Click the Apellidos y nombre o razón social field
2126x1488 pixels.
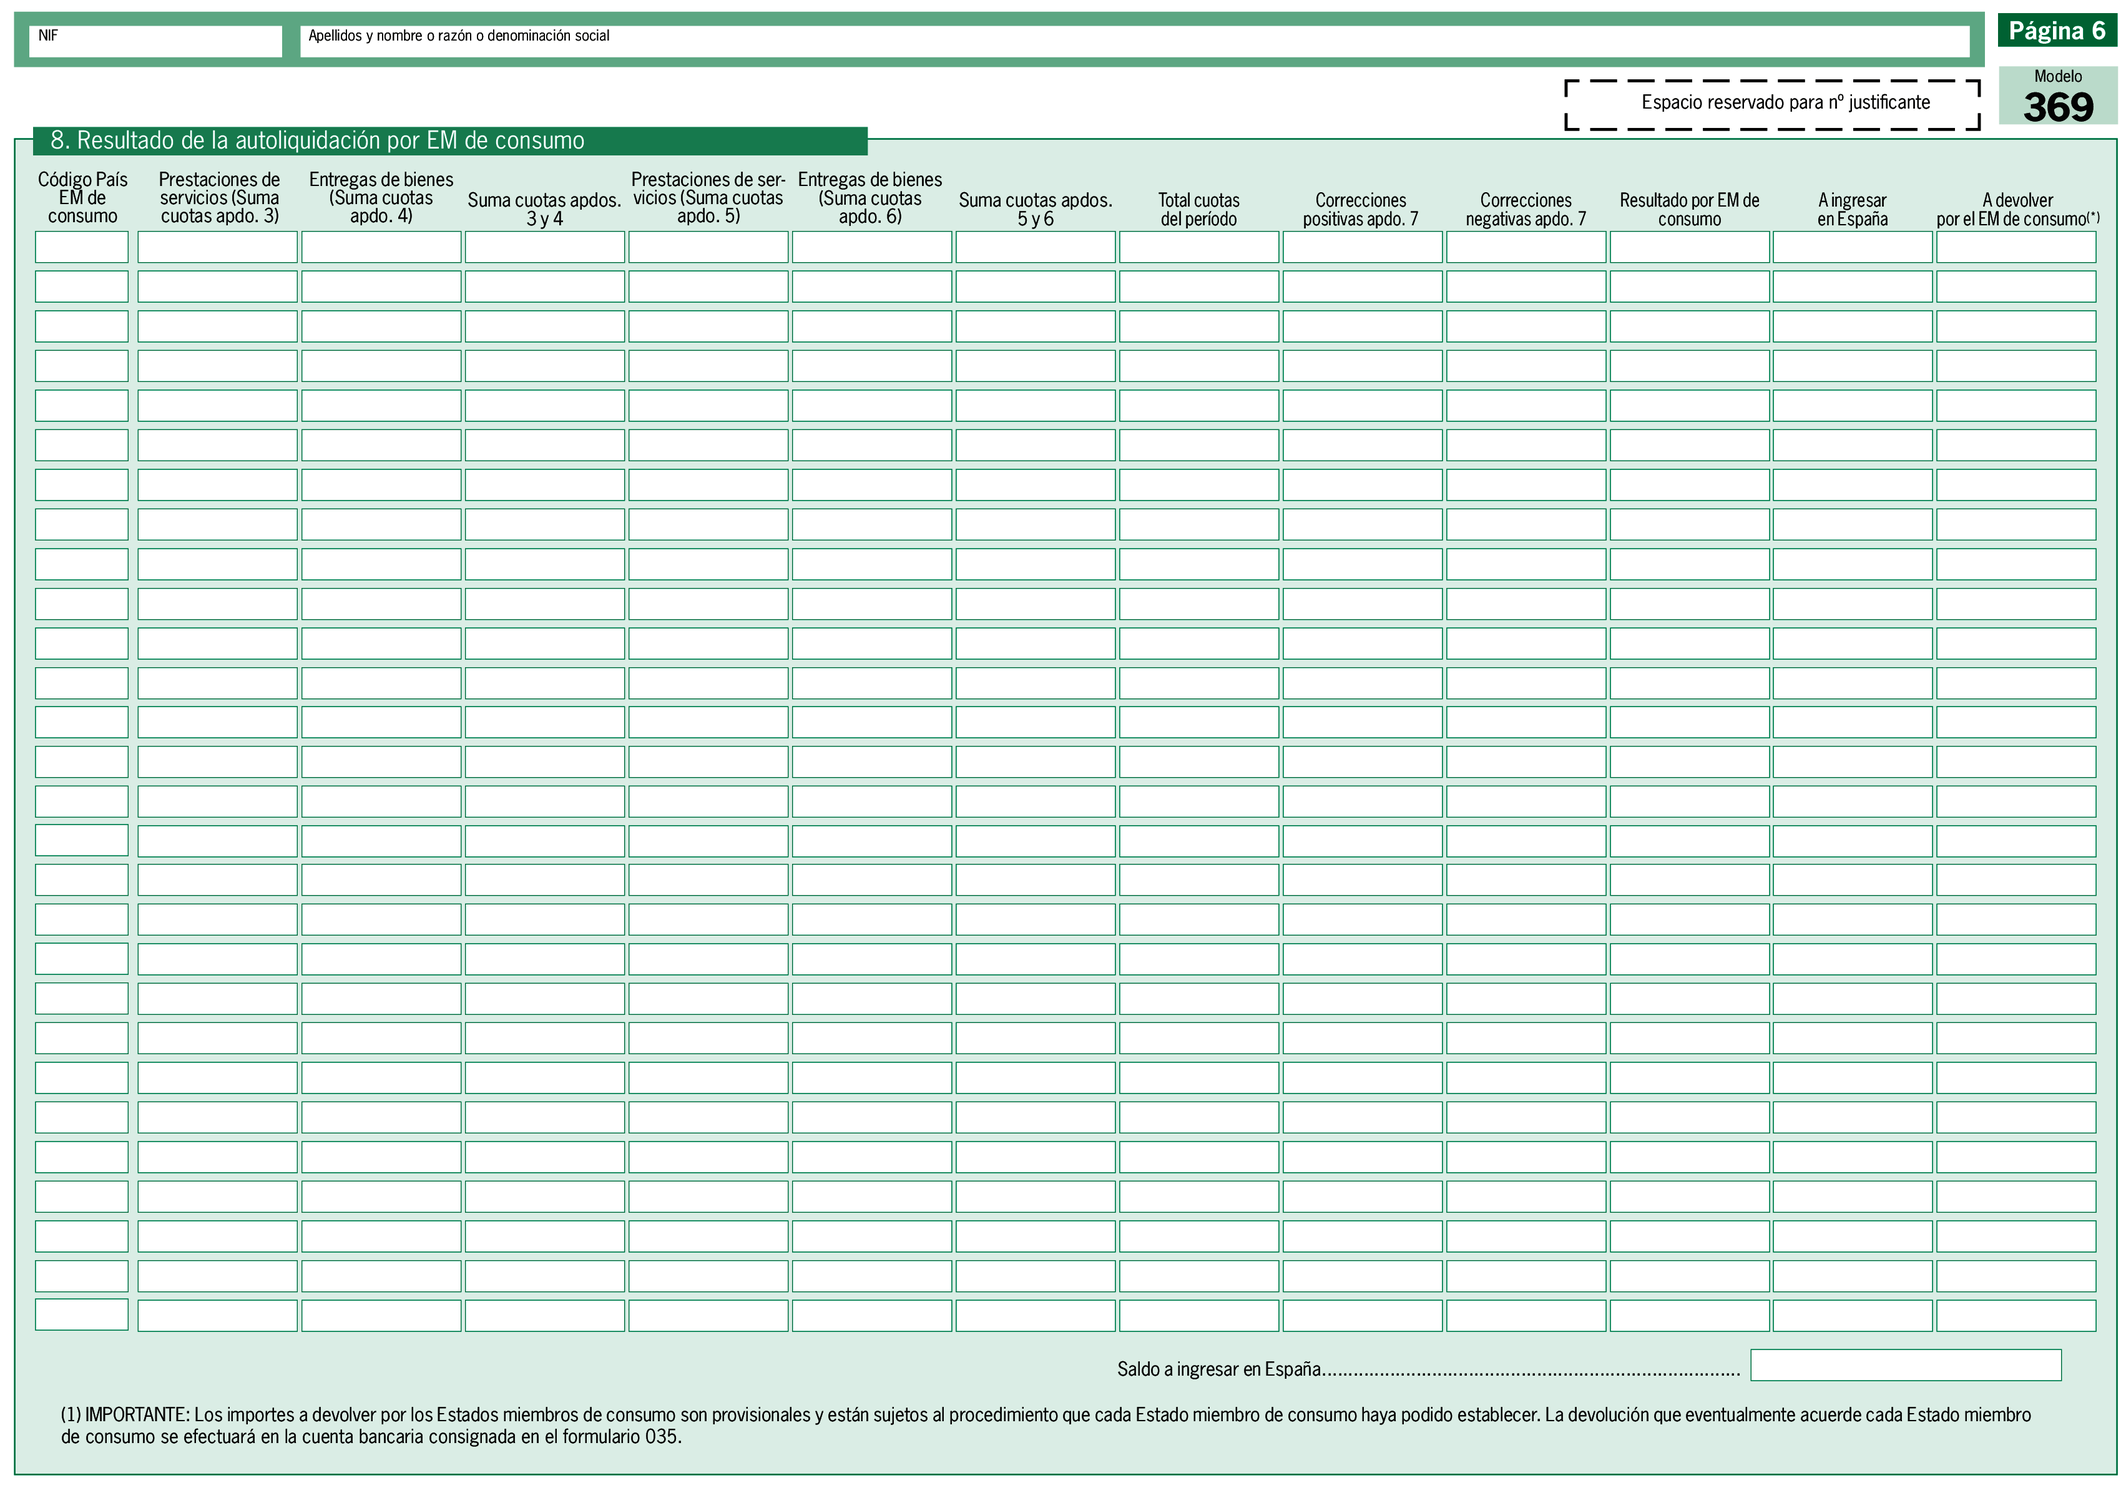coord(1135,41)
